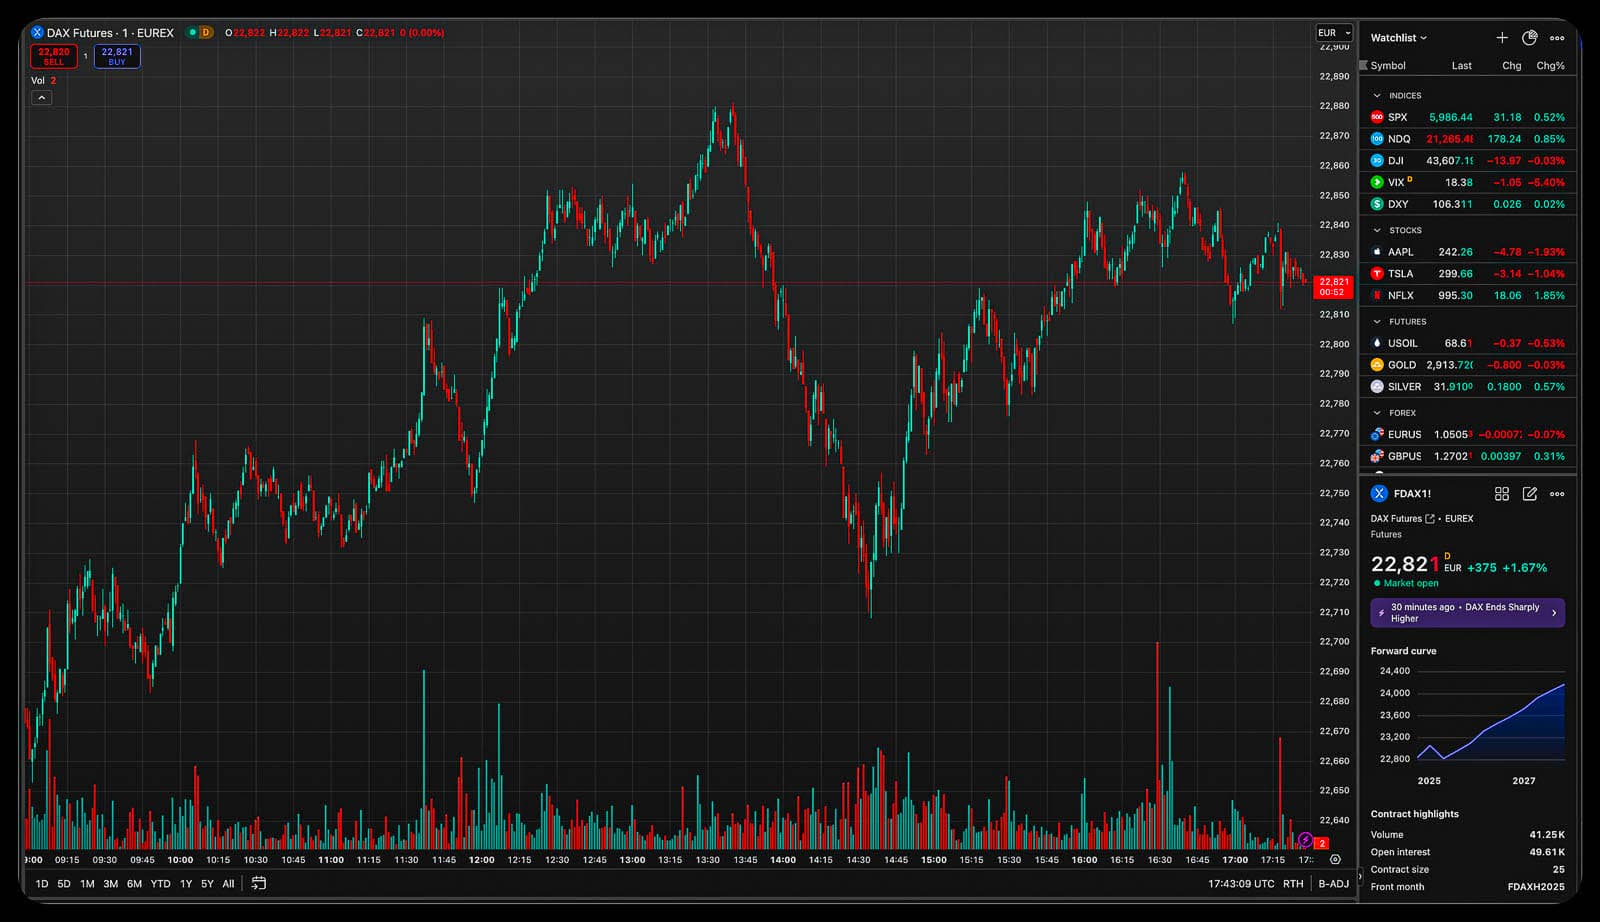Click the red SELL 22,820 button
The width and height of the screenshot is (1600, 922).
[x=54, y=56]
